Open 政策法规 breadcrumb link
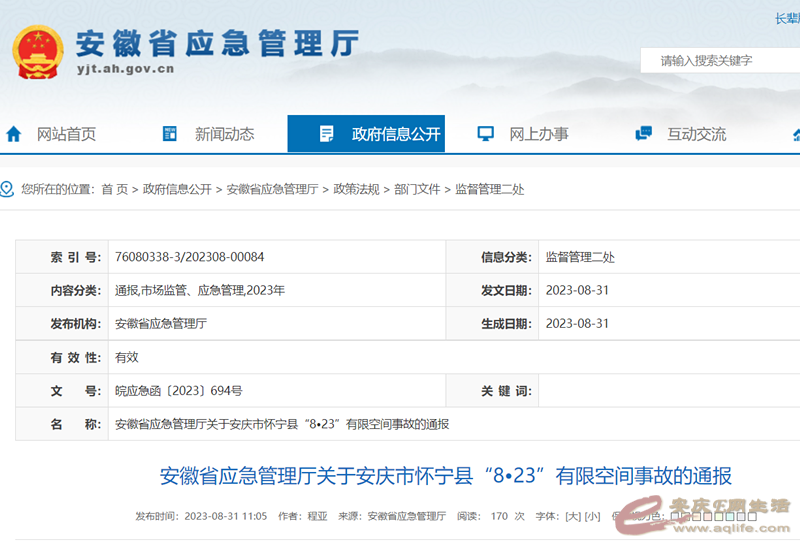The height and width of the screenshot is (541, 800). tap(356, 189)
